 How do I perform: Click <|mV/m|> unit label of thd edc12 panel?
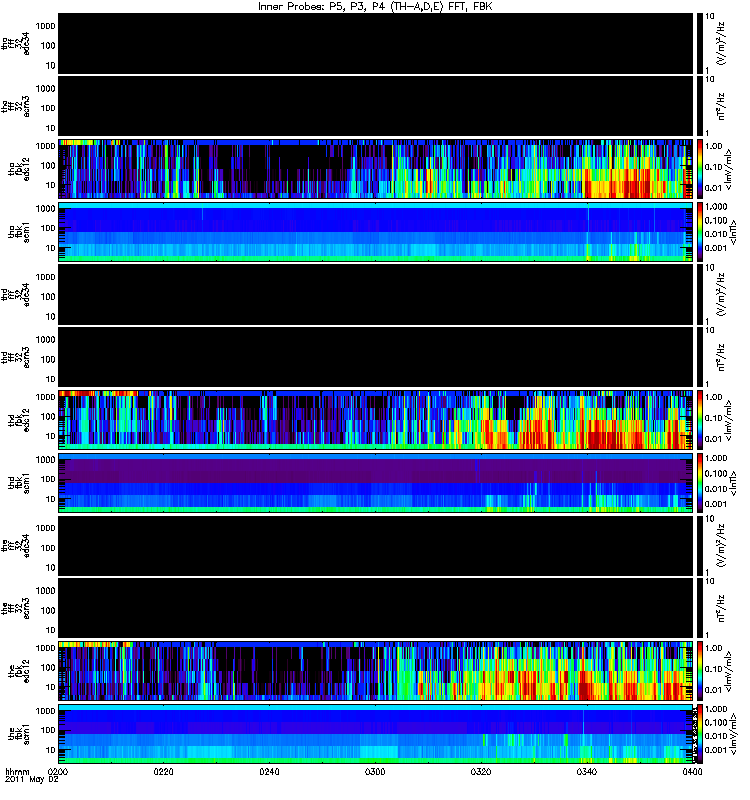point(728,420)
